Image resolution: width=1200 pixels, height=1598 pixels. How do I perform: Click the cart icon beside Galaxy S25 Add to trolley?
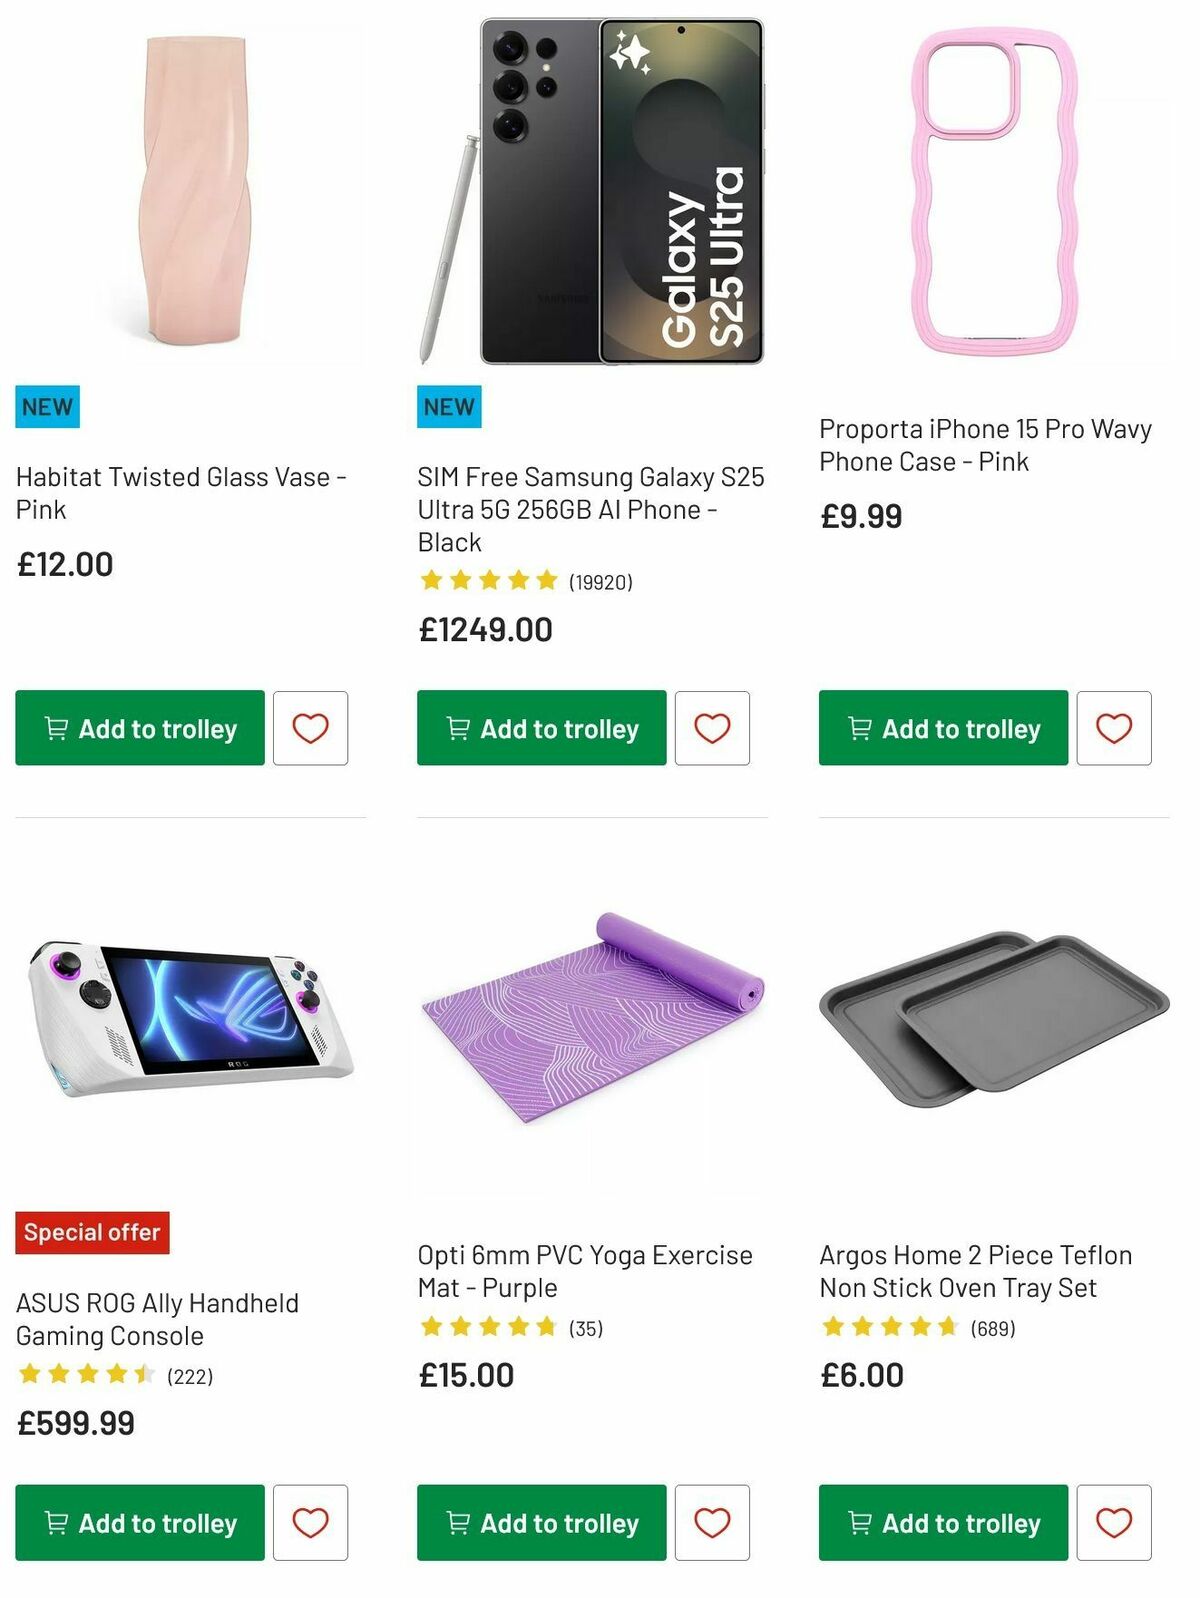[457, 728]
